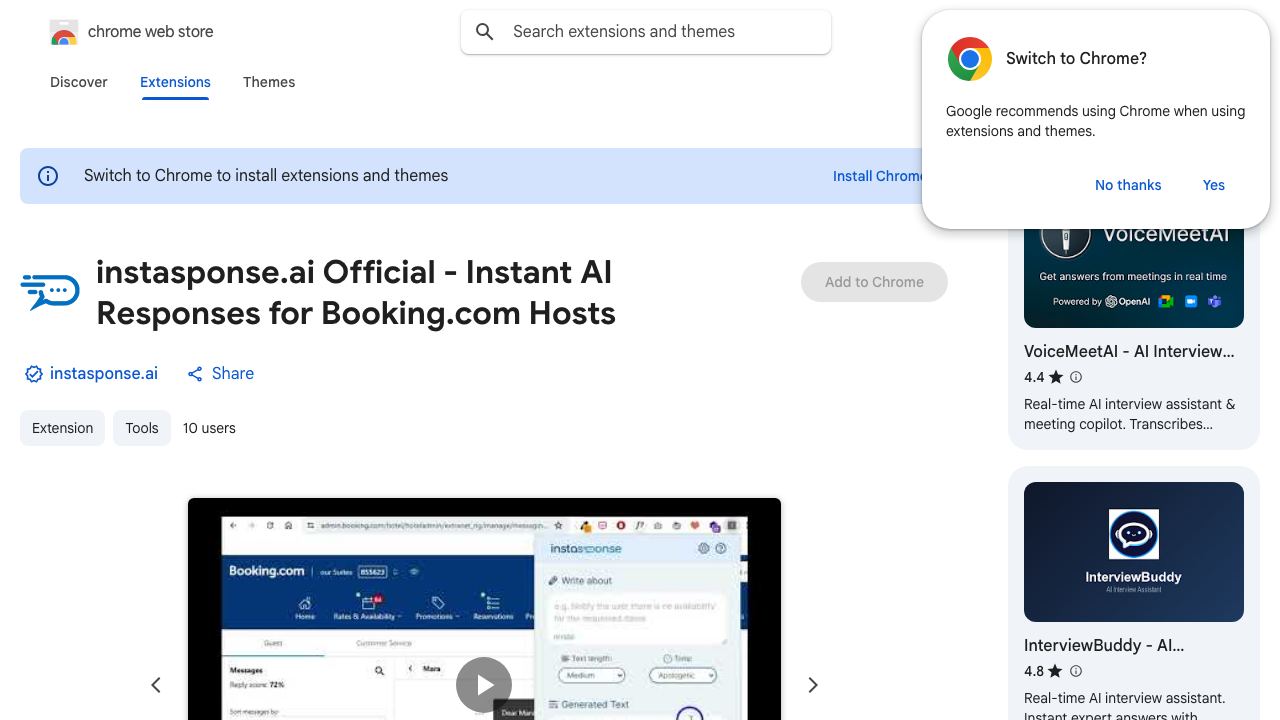The width and height of the screenshot is (1280, 720).
Task: Click the search magnifier icon
Action: click(485, 32)
